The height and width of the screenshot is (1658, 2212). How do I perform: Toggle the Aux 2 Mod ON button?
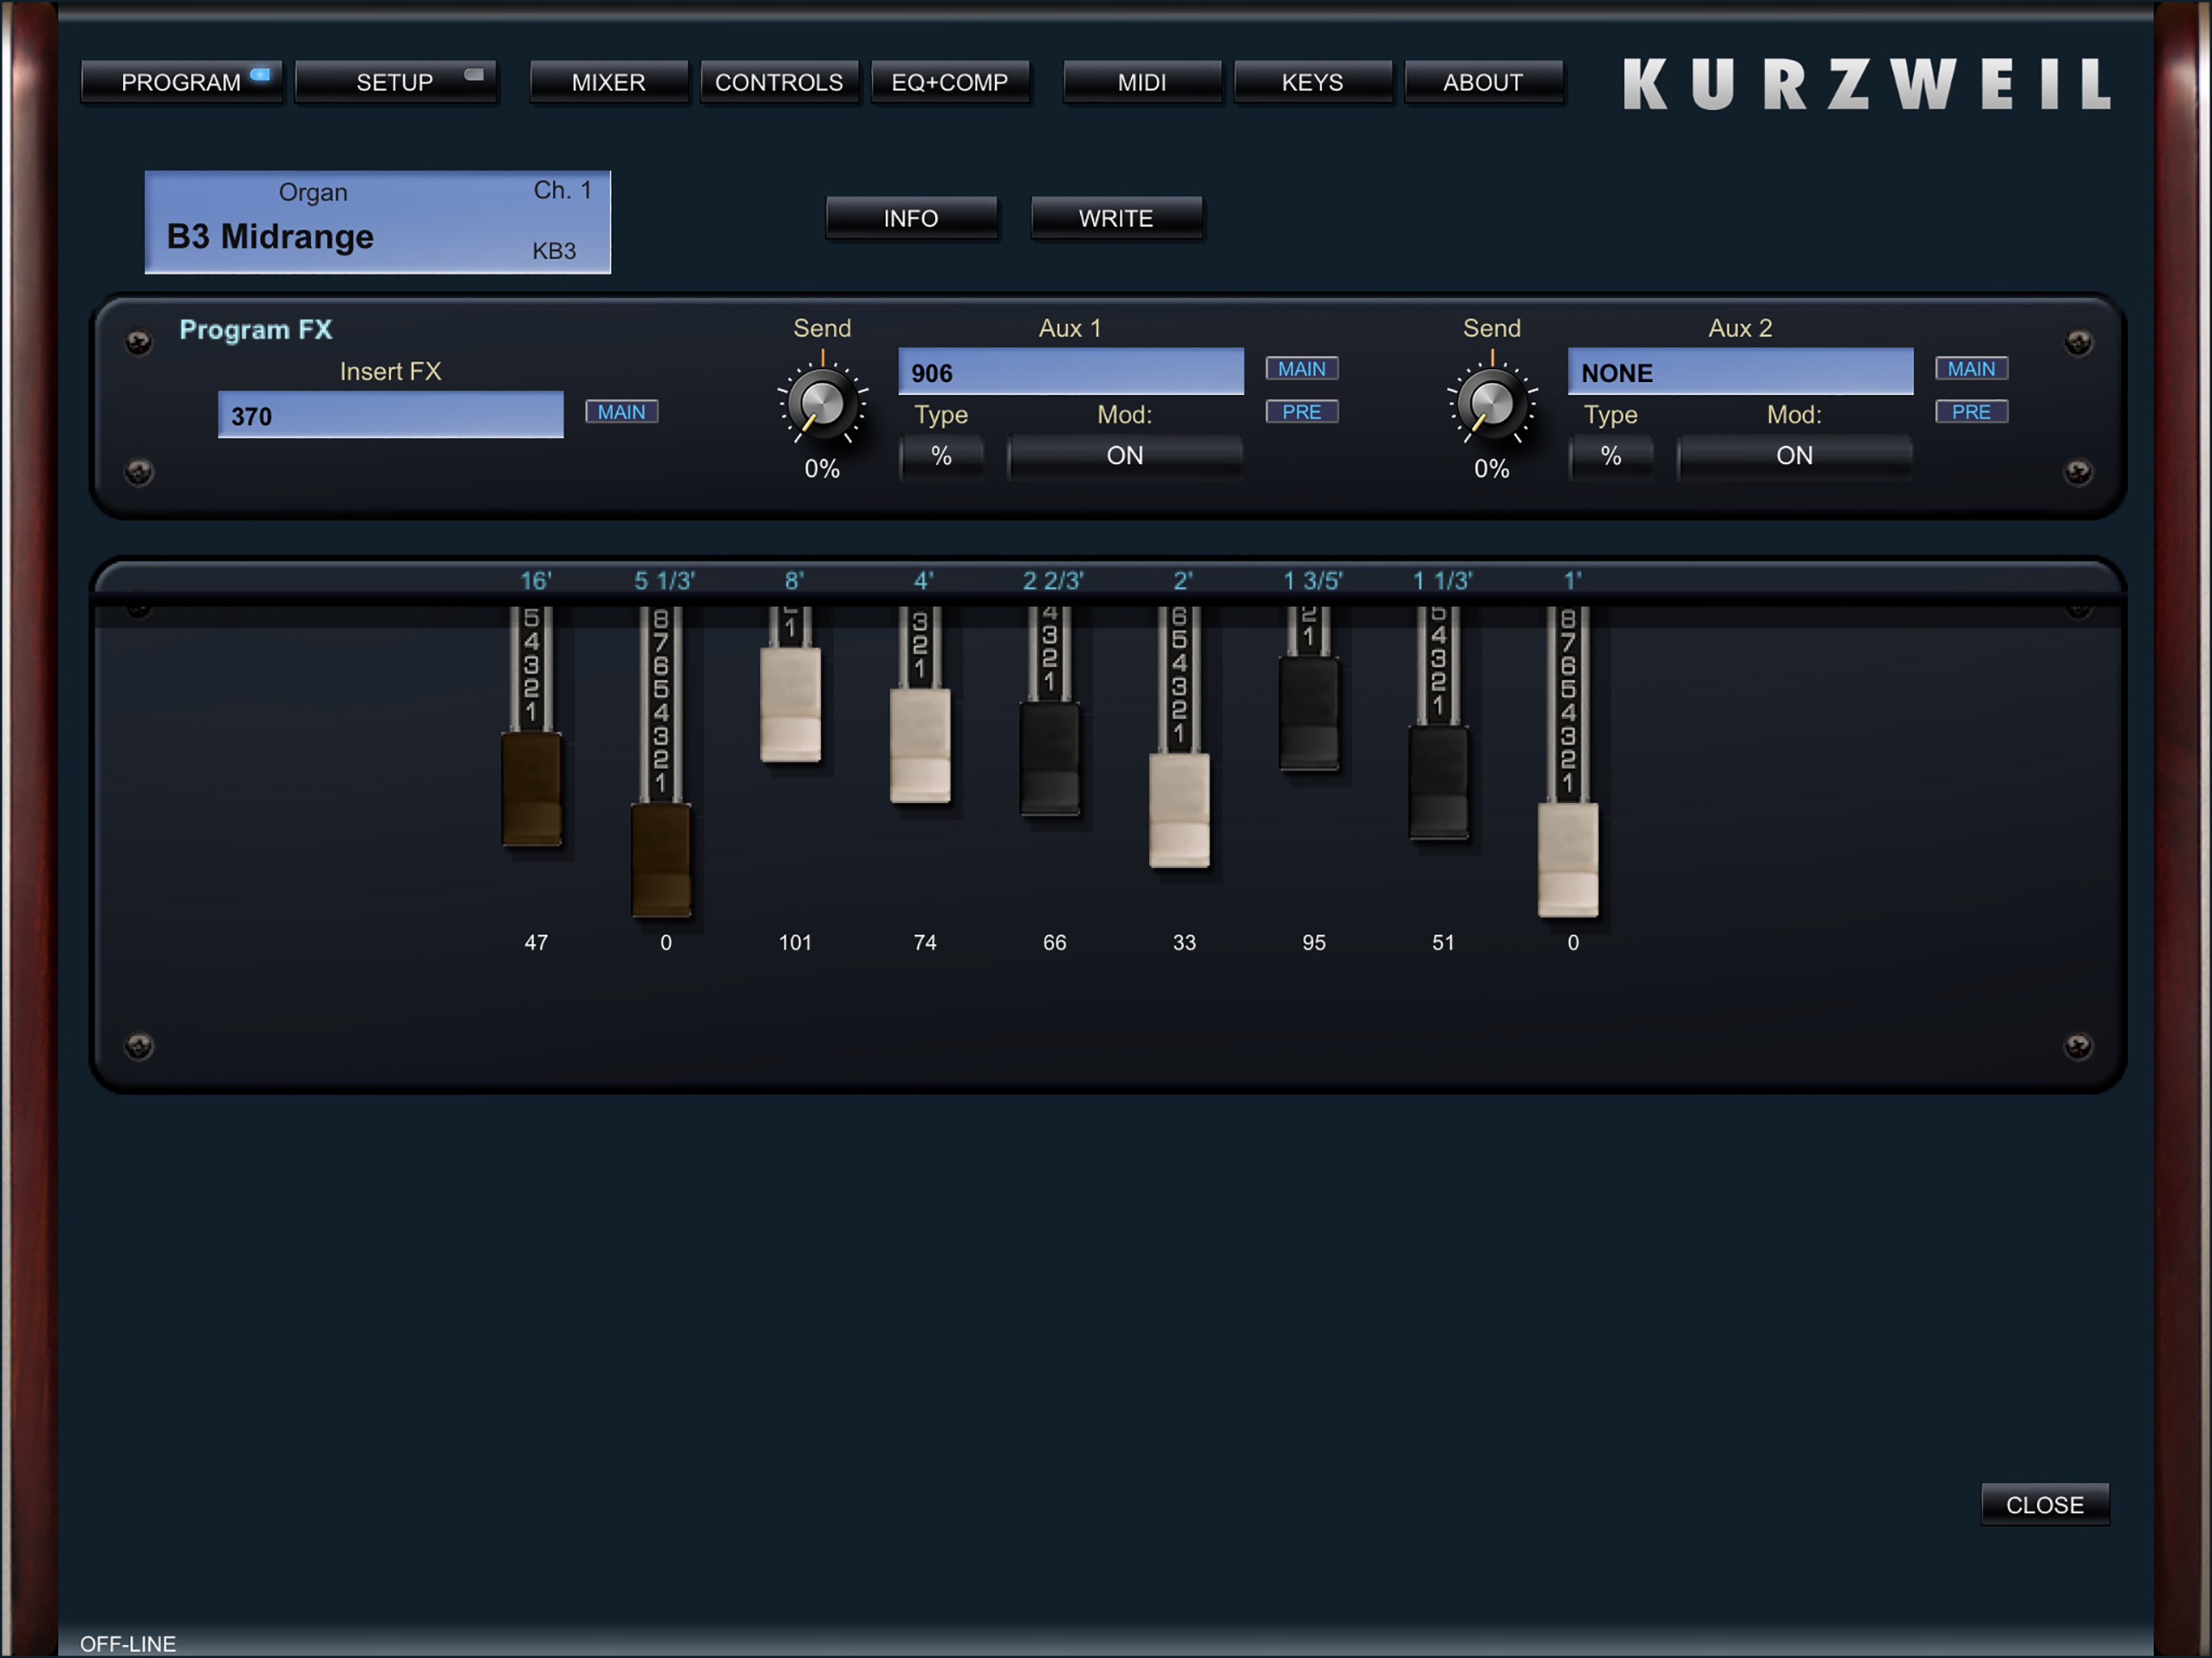point(1795,456)
